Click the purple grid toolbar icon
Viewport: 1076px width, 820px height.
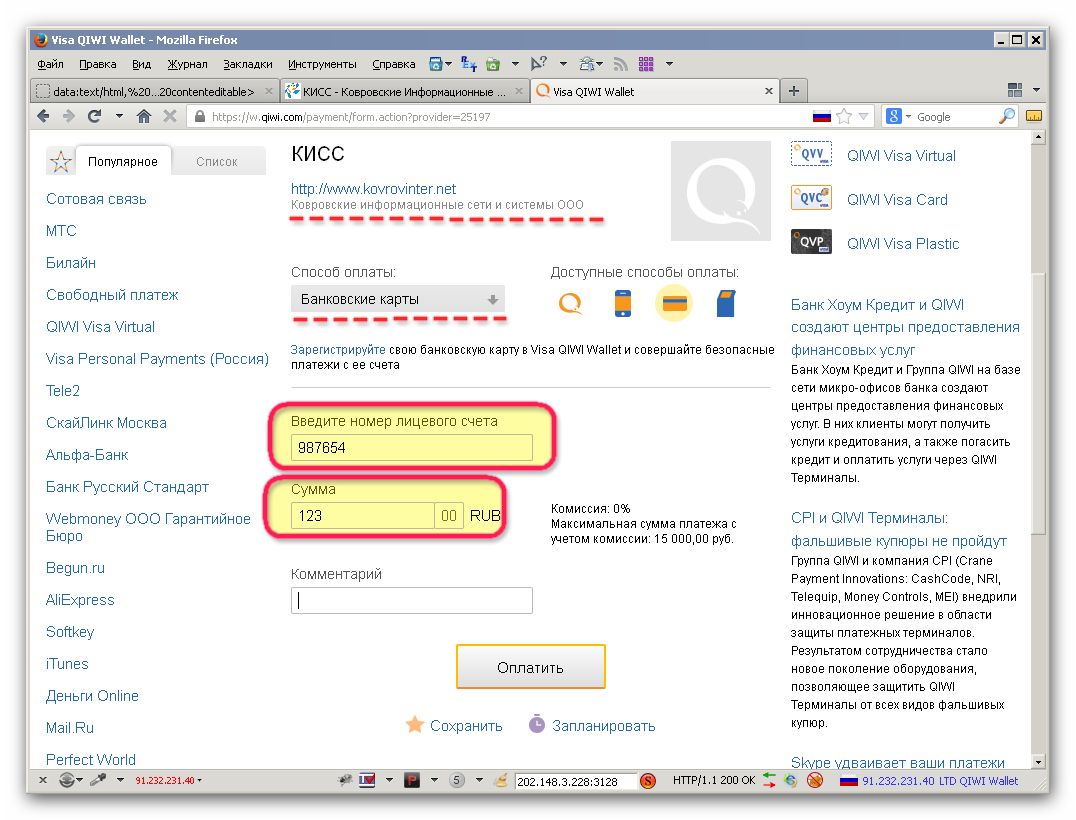click(646, 65)
